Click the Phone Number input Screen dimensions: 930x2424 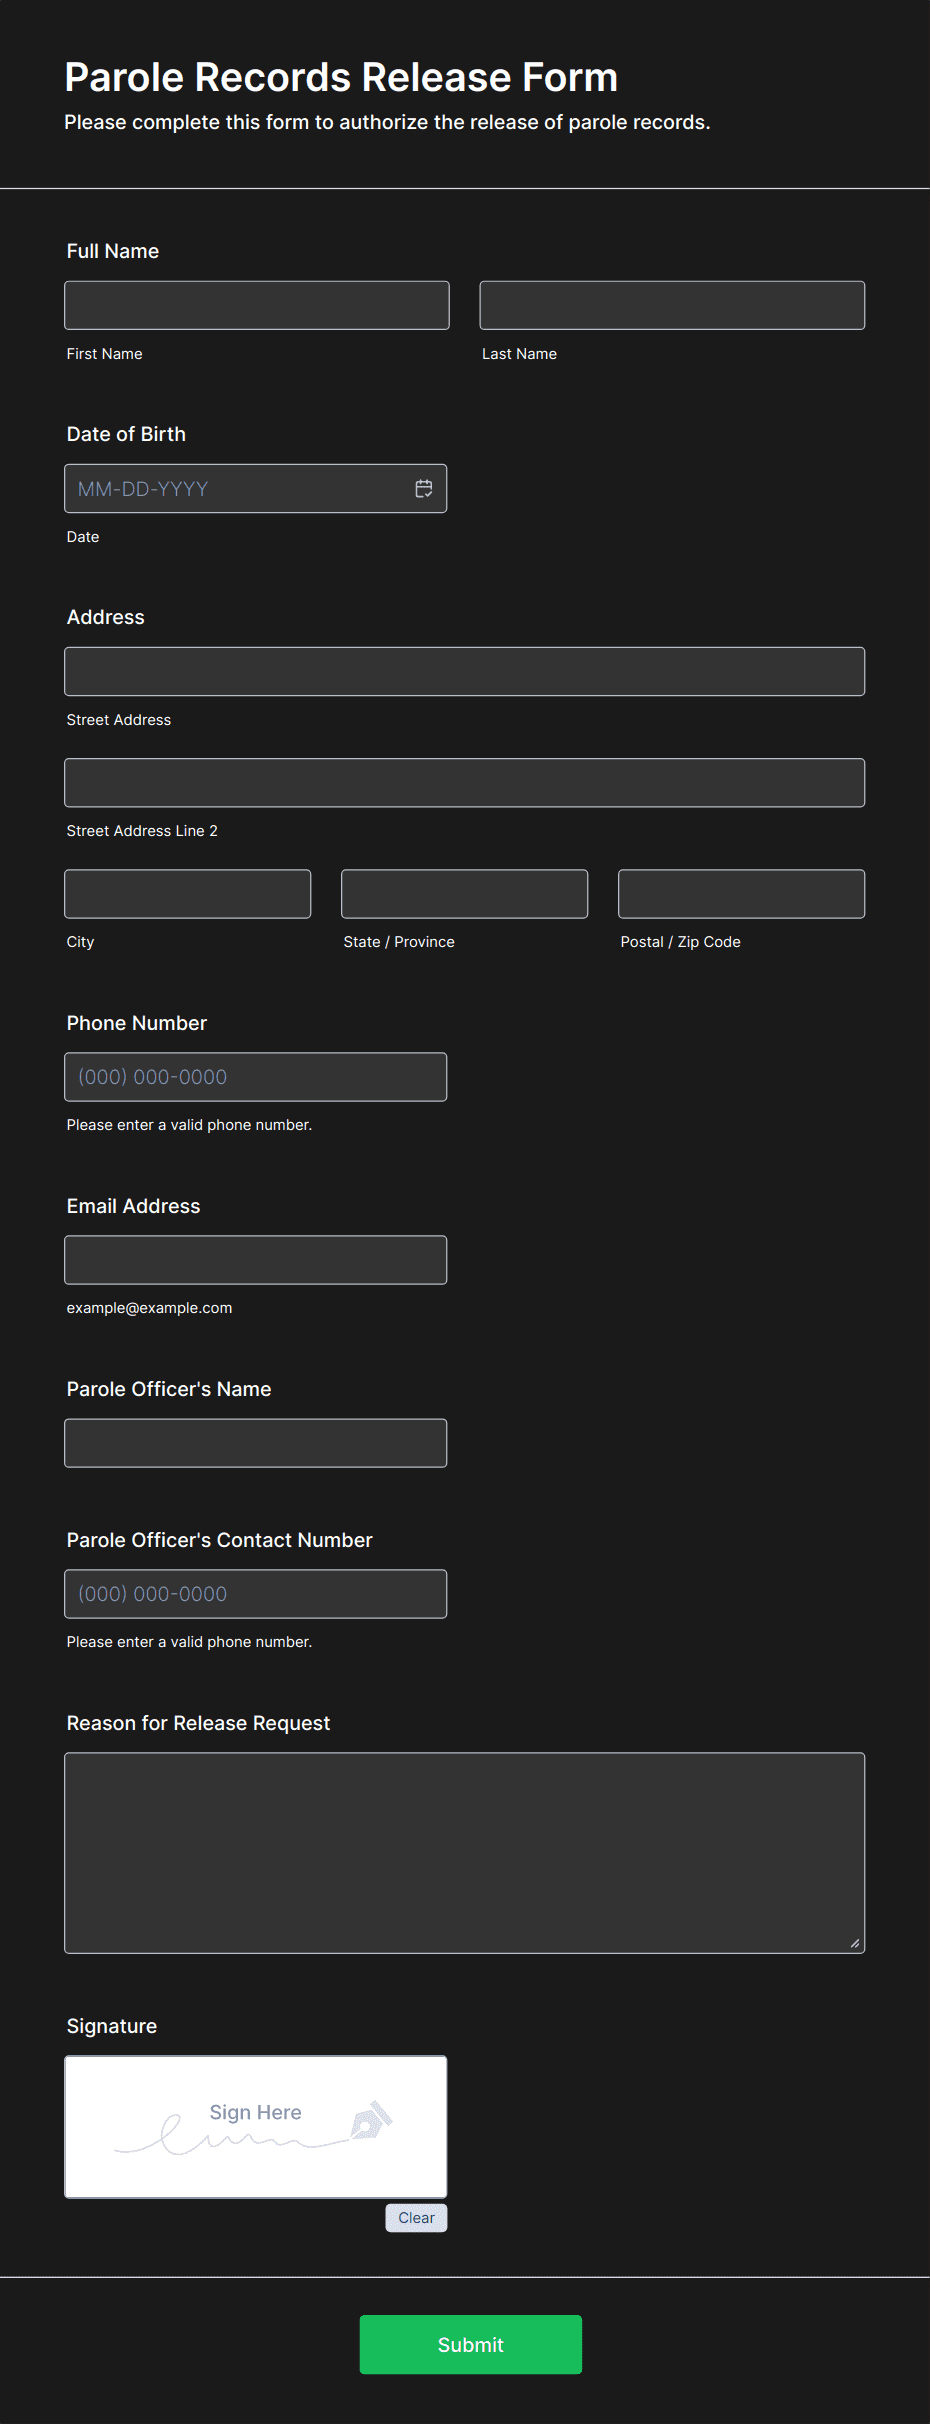pos(256,1077)
